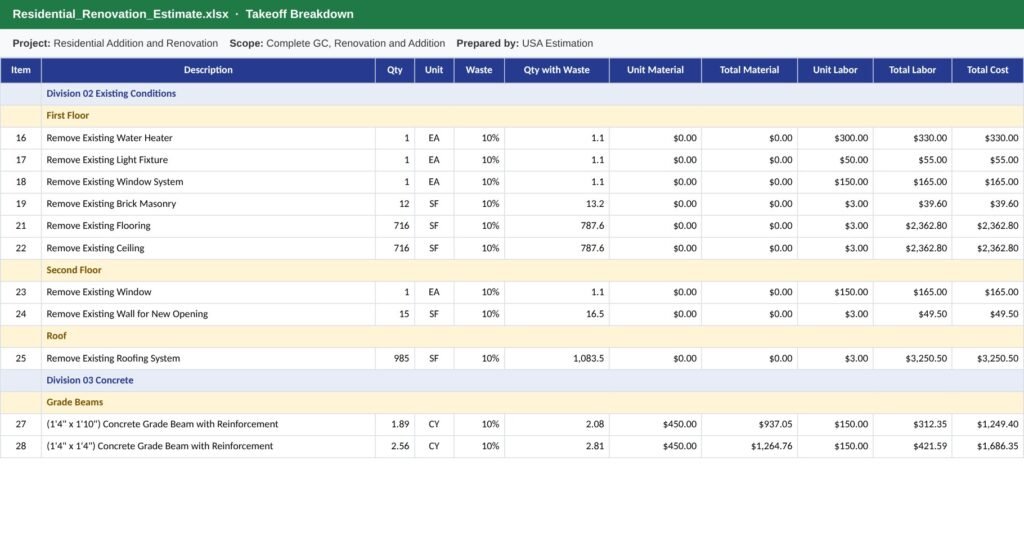Select the $49.50 total labor cell
Screen dimensions: 1024x551
[x=912, y=314]
